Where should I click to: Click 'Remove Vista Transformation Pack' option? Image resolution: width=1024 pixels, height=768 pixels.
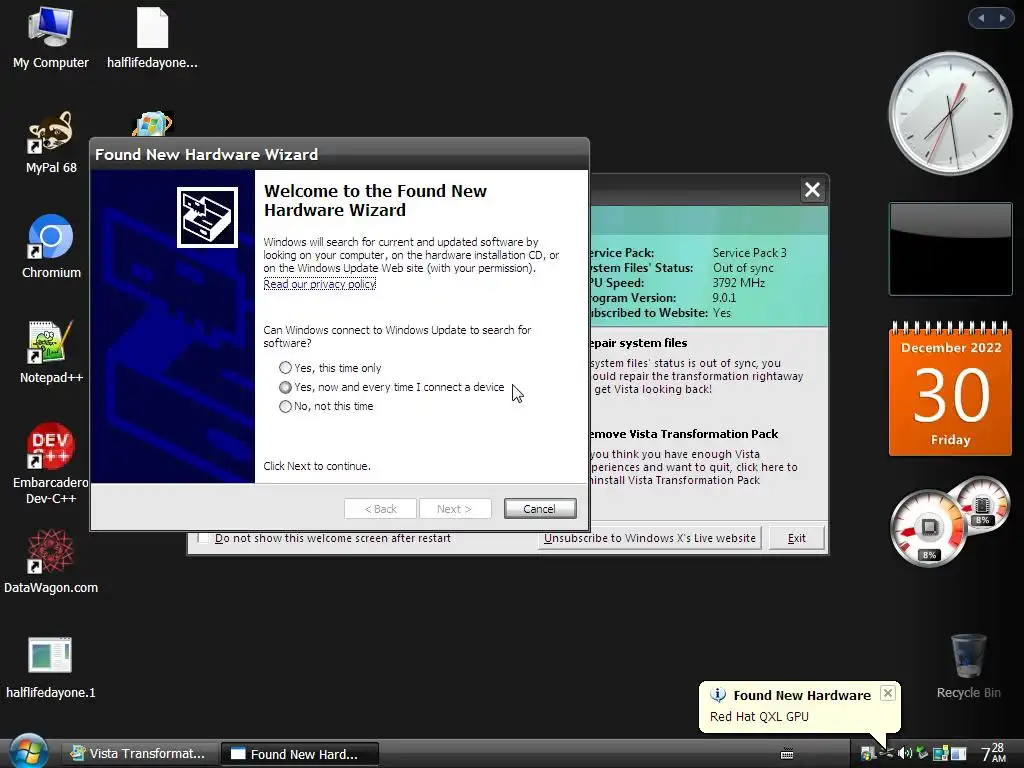point(683,434)
